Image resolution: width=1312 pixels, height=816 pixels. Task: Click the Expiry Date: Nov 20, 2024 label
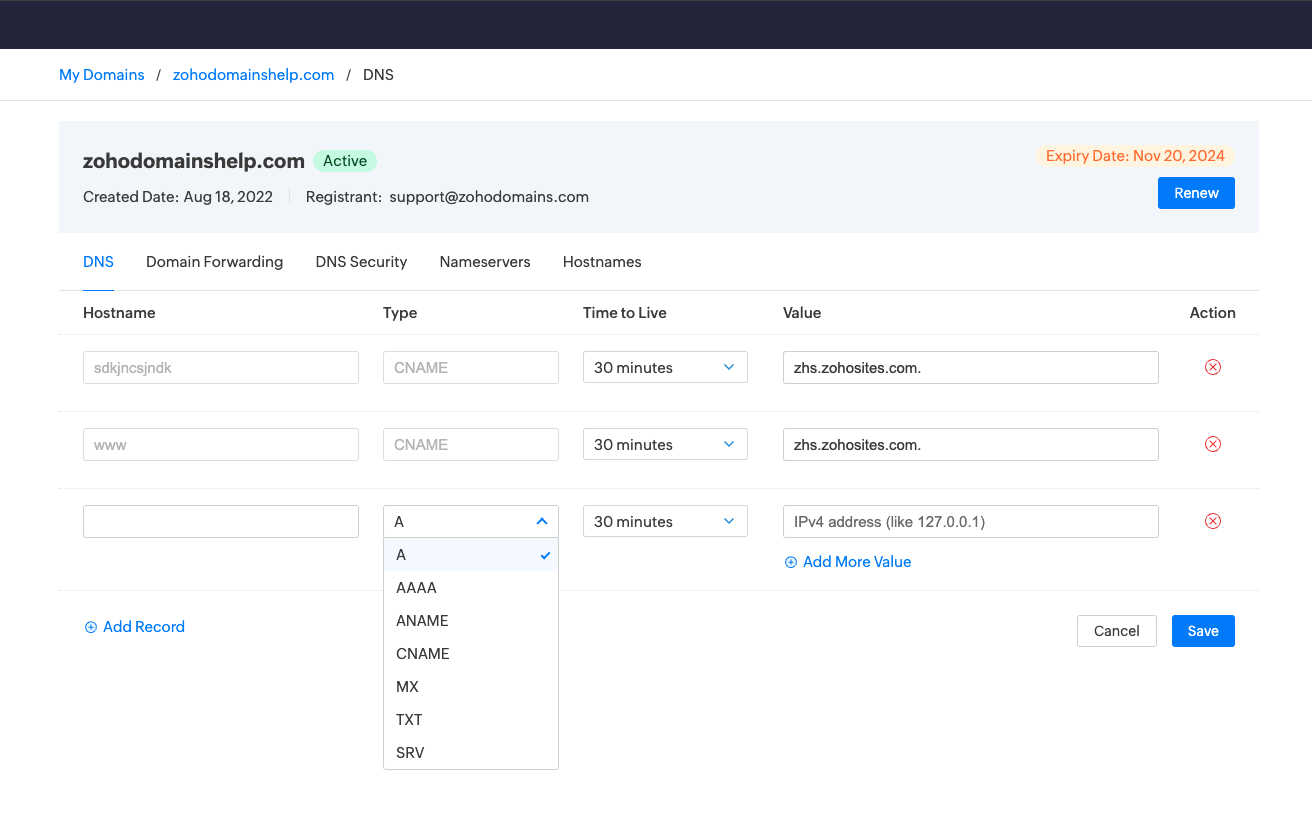coord(1135,156)
